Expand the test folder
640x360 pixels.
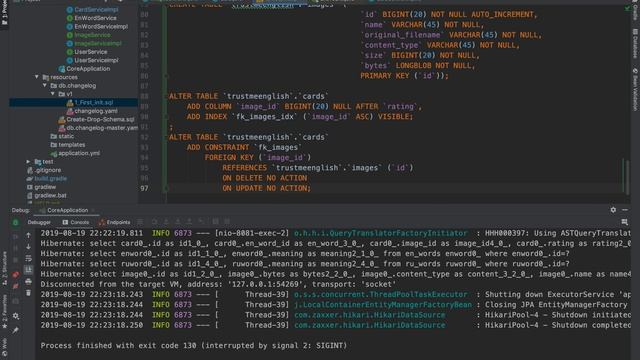coord(29,162)
